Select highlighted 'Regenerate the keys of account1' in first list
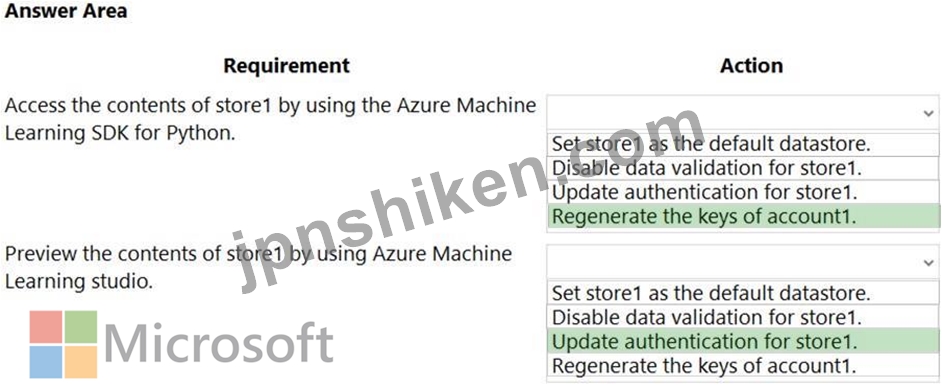Image resolution: width=942 pixels, height=385 pixels. pos(743,216)
